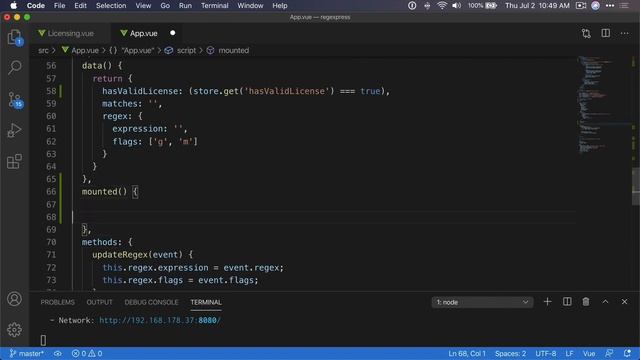The width and height of the screenshot is (640, 360).
Task: Click Ln 68, Col 1 status item
Action: [x=467, y=353]
